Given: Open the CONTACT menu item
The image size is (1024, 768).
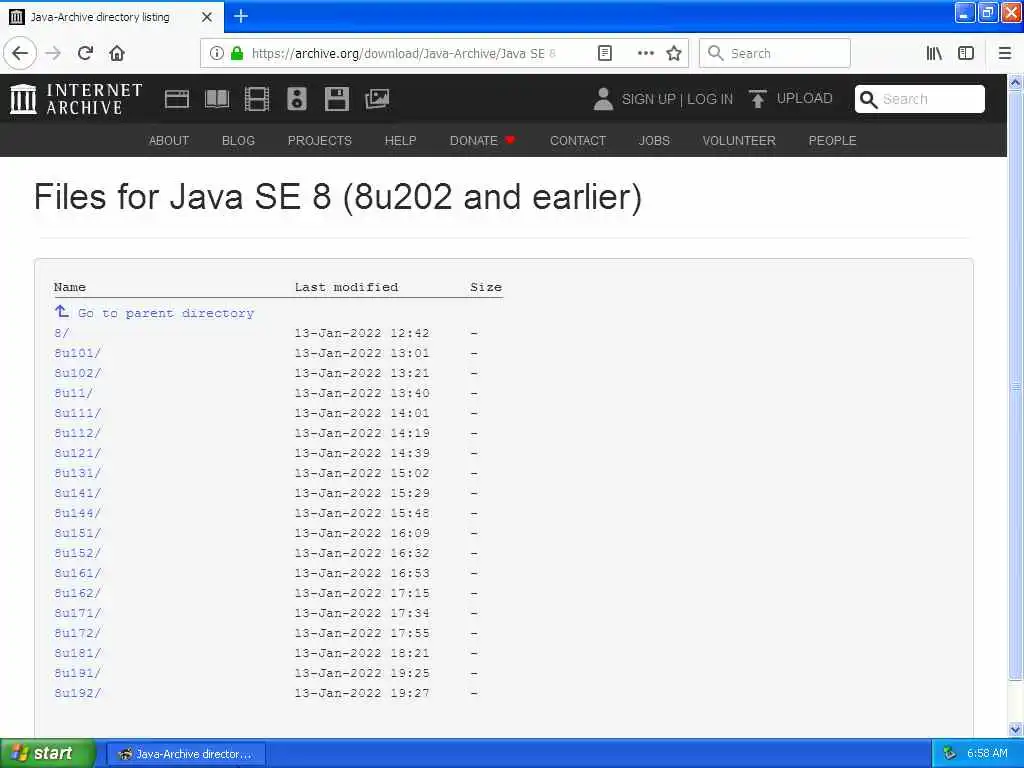Looking at the screenshot, I should [578, 140].
